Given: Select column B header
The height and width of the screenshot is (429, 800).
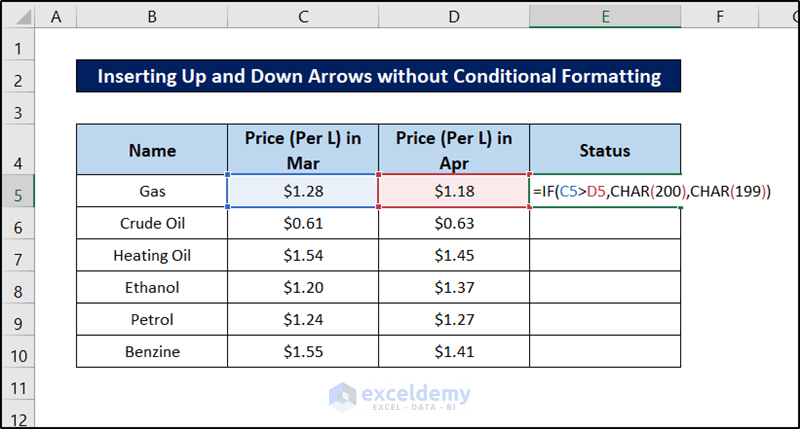Looking at the screenshot, I should [151, 15].
